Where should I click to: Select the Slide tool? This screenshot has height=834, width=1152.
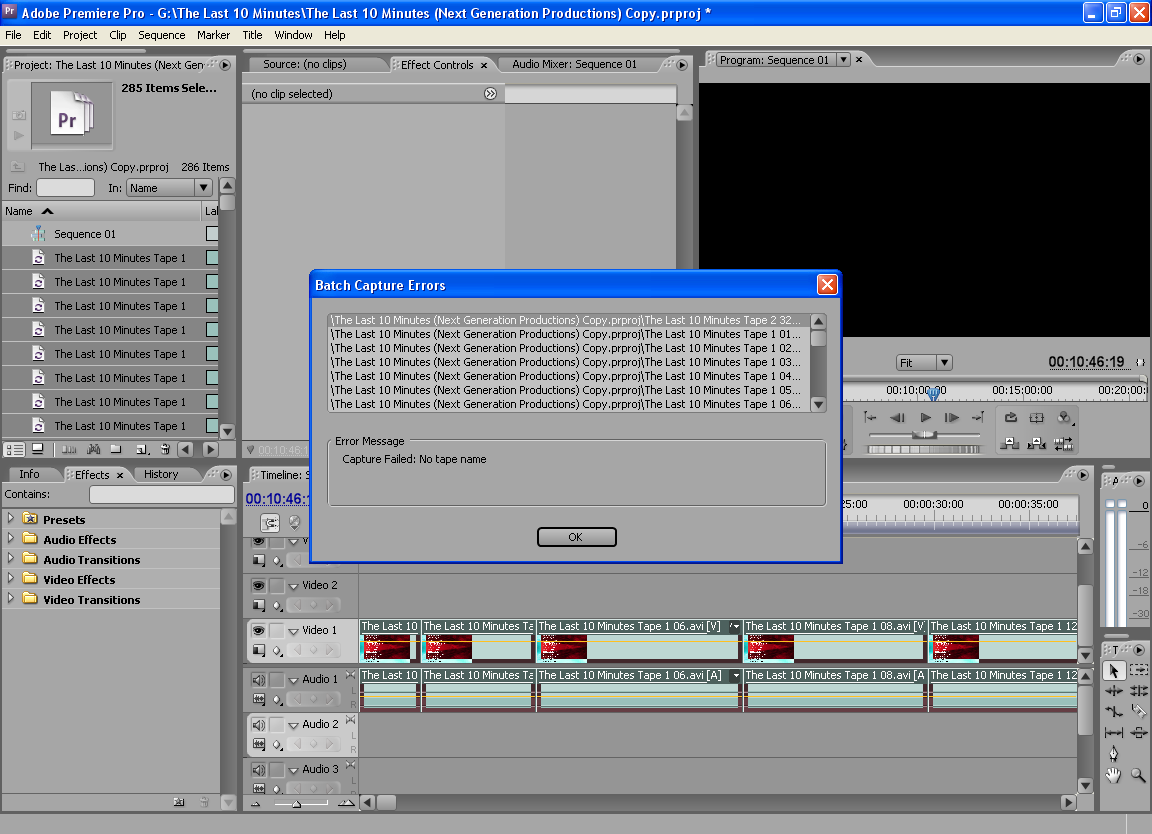tap(1138, 733)
